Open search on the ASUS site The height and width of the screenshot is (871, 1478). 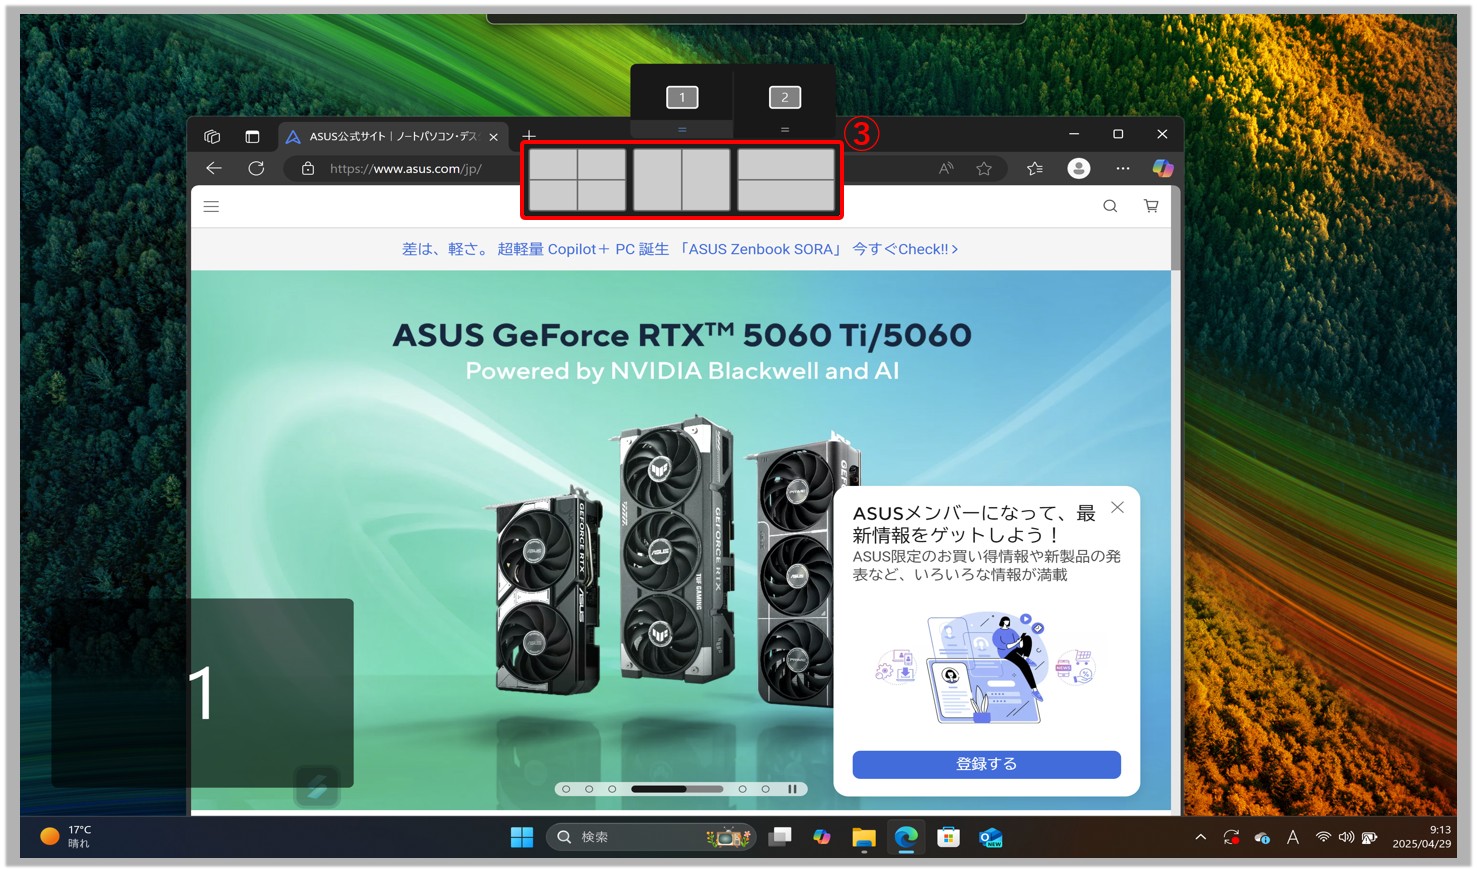[1110, 206]
